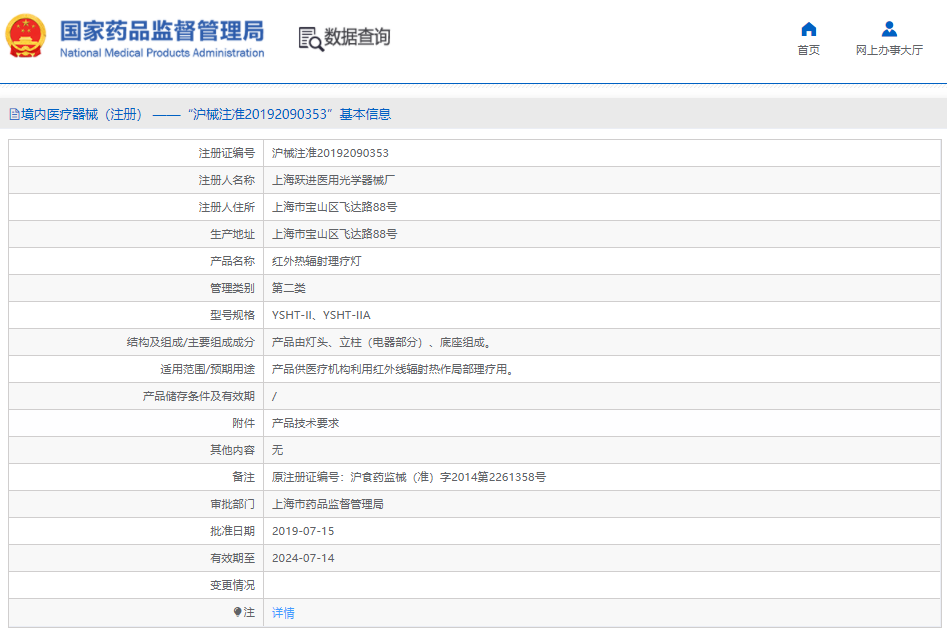Click the document icon beside 境内医疗器械

[14, 115]
